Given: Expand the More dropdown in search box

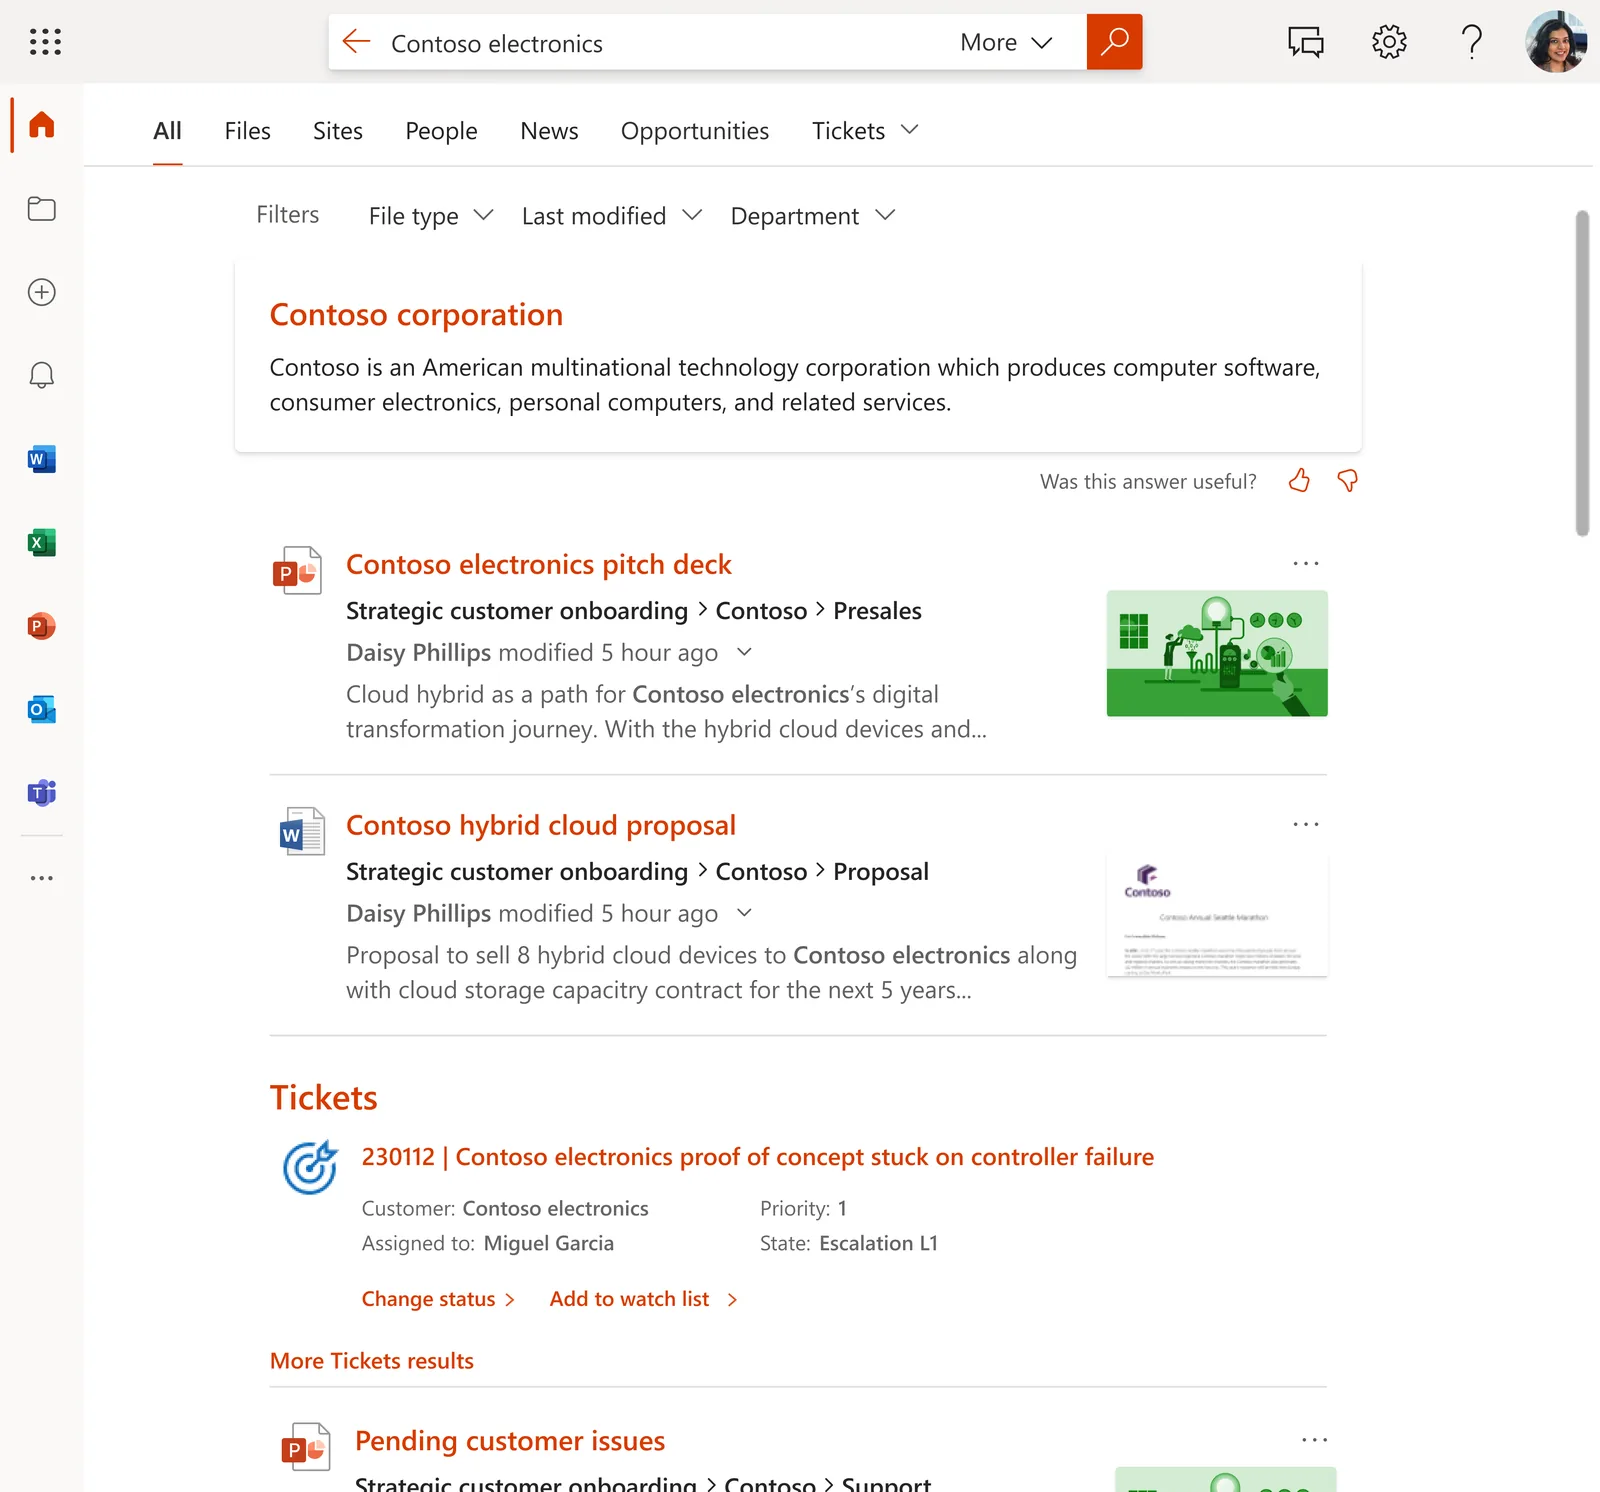Looking at the screenshot, I should 1006,42.
